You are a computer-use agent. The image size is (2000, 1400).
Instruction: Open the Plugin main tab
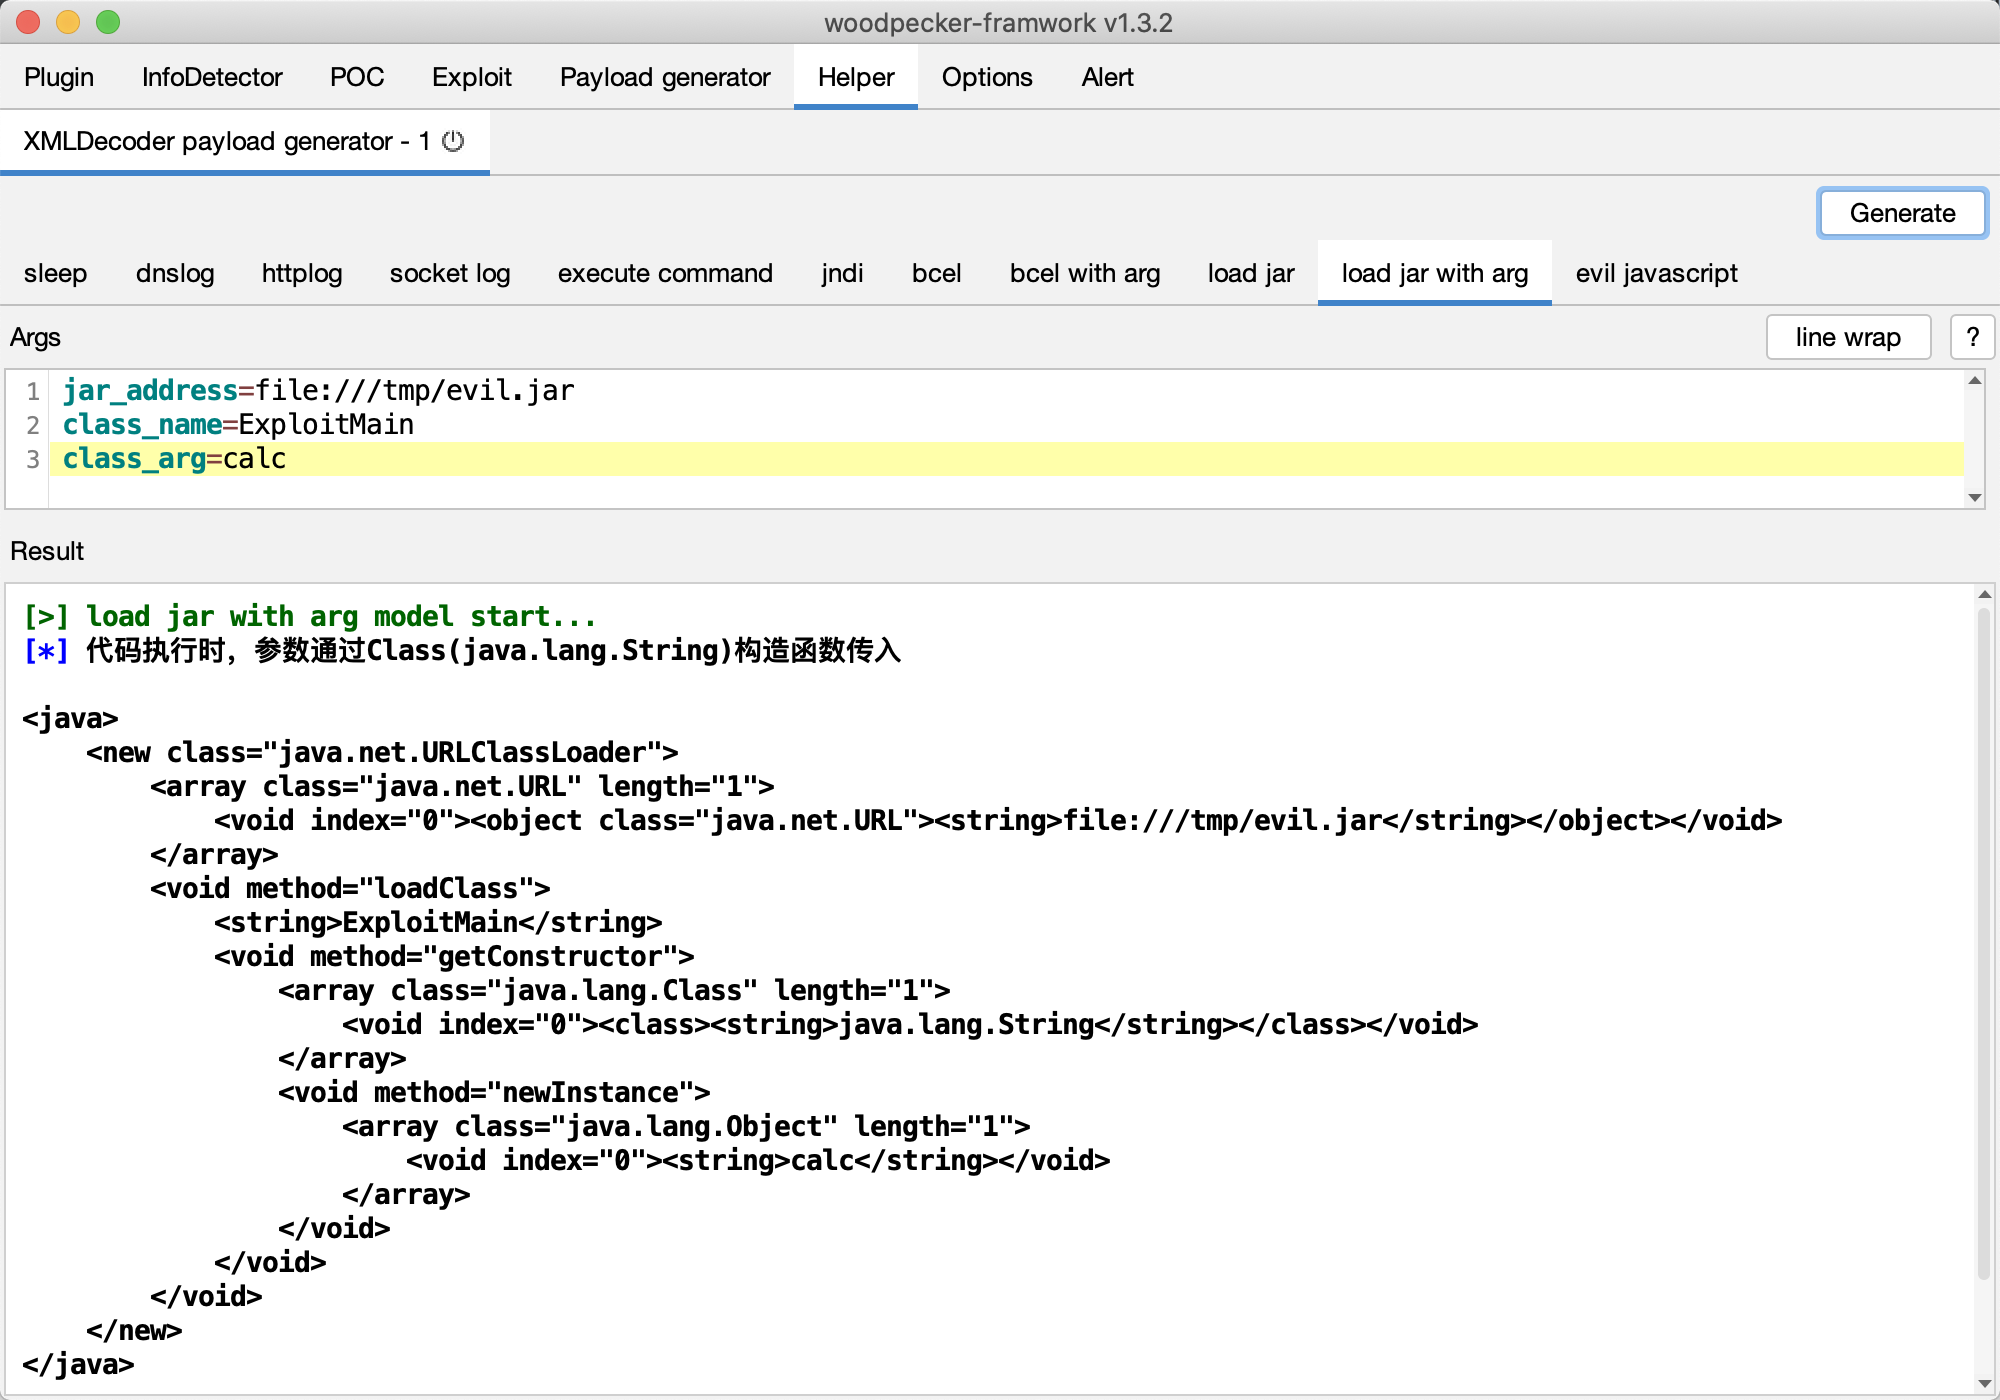point(59,77)
